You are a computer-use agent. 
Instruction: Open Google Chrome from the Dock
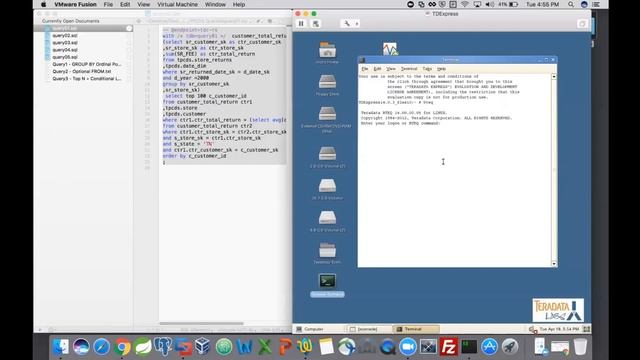[x=122, y=347]
